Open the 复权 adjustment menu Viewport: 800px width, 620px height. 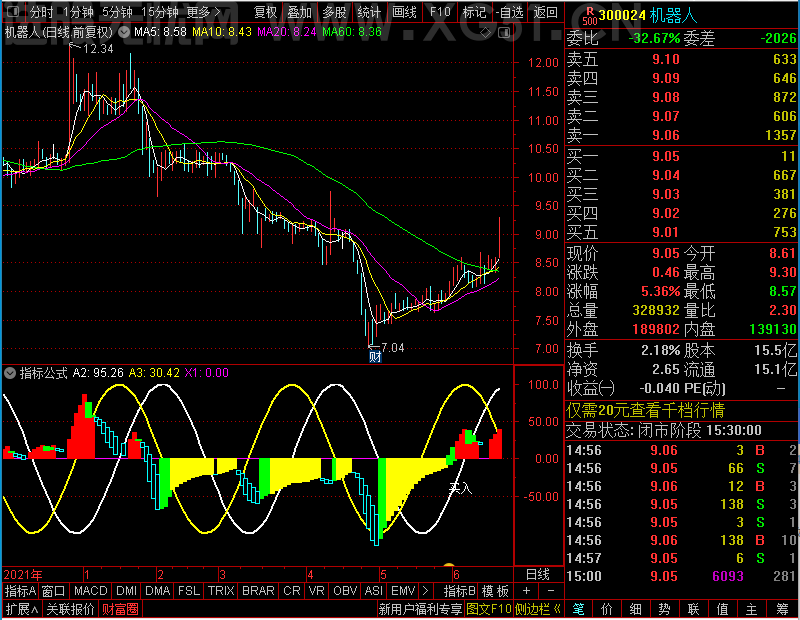(x=265, y=12)
